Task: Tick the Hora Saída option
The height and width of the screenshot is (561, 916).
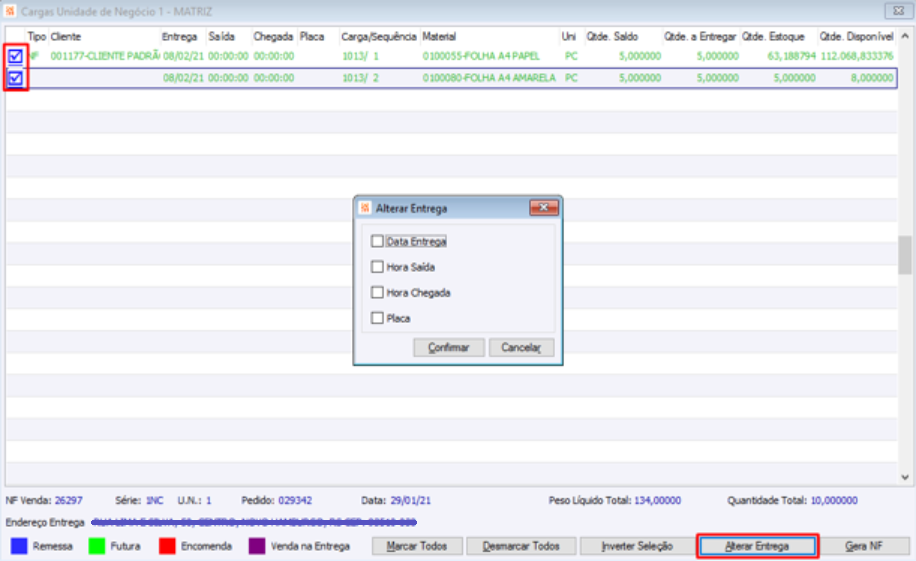Action: click(x=377, y=267)
